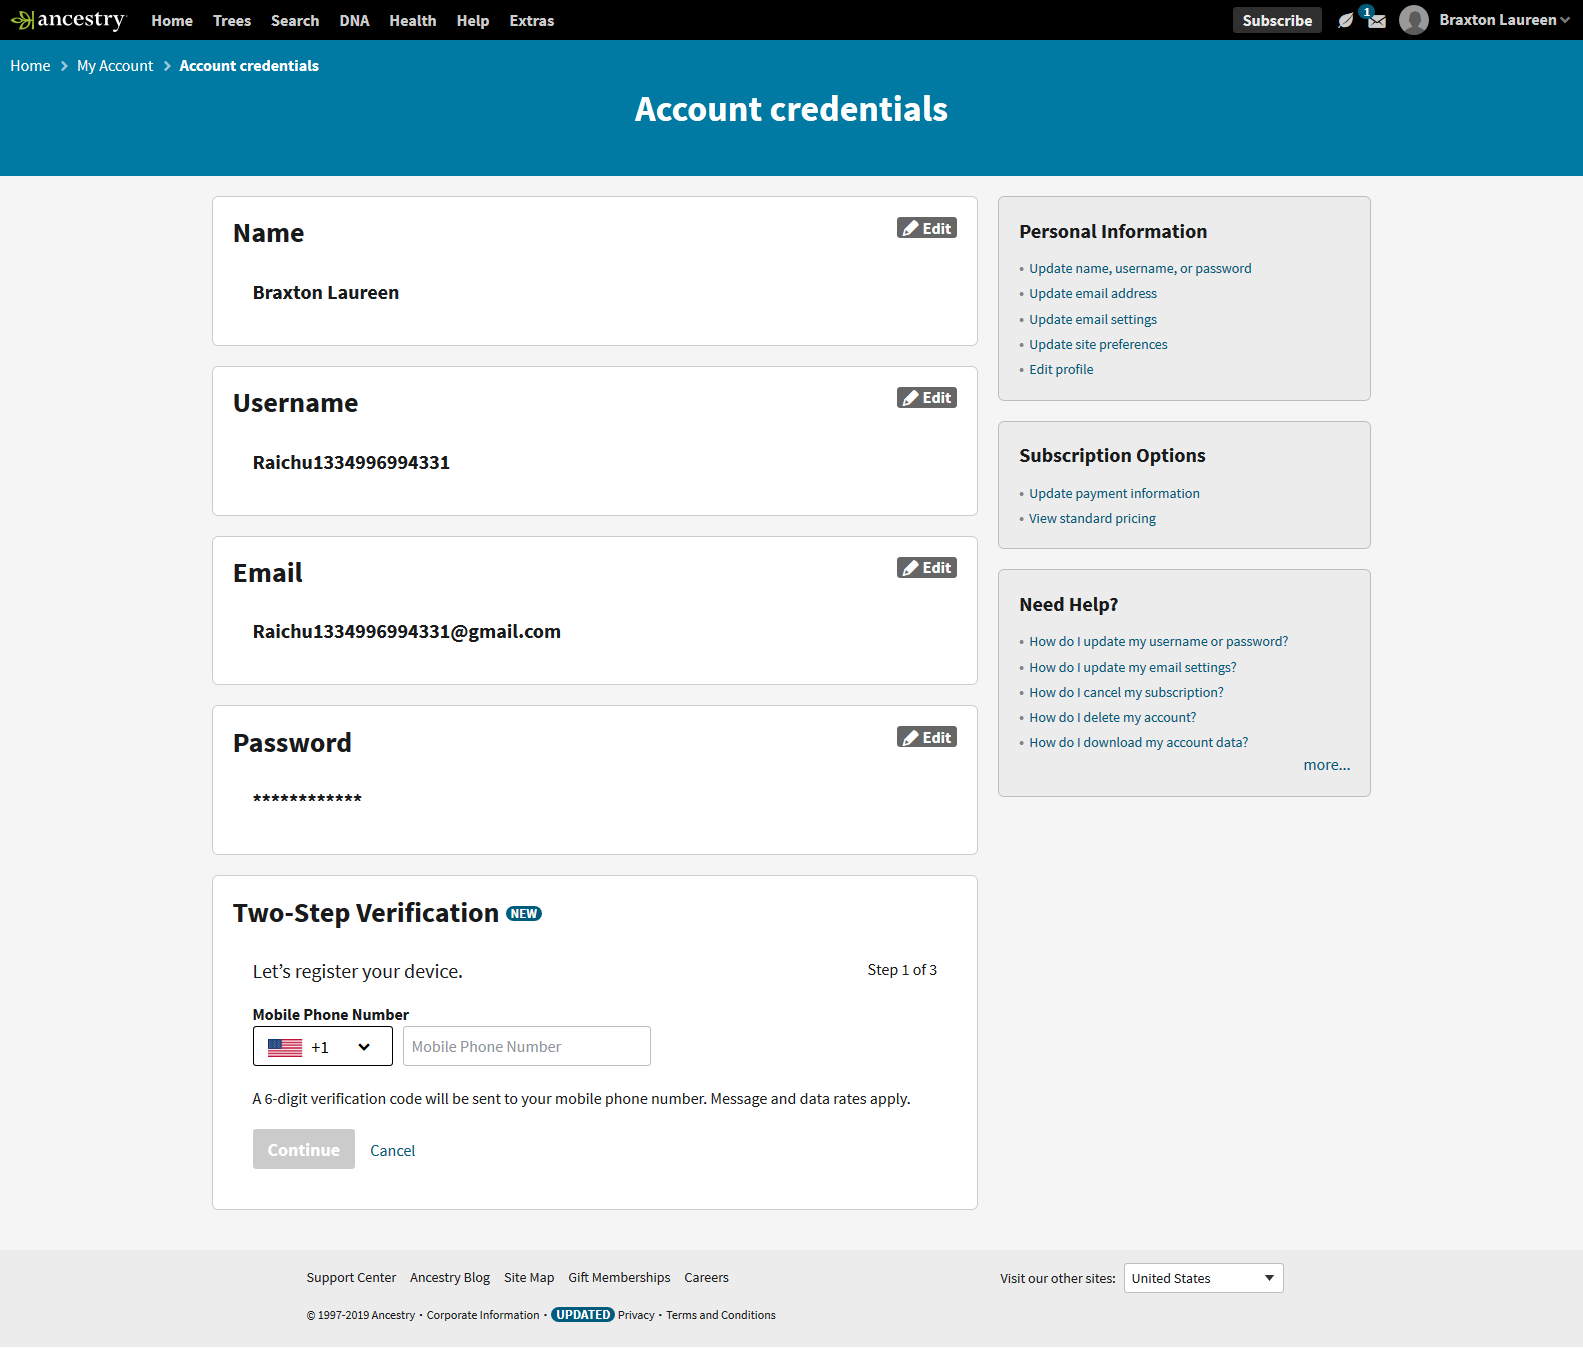Open the United States site selector
Screen dimensions: 1583x1348
(x=1203, y=1278)
